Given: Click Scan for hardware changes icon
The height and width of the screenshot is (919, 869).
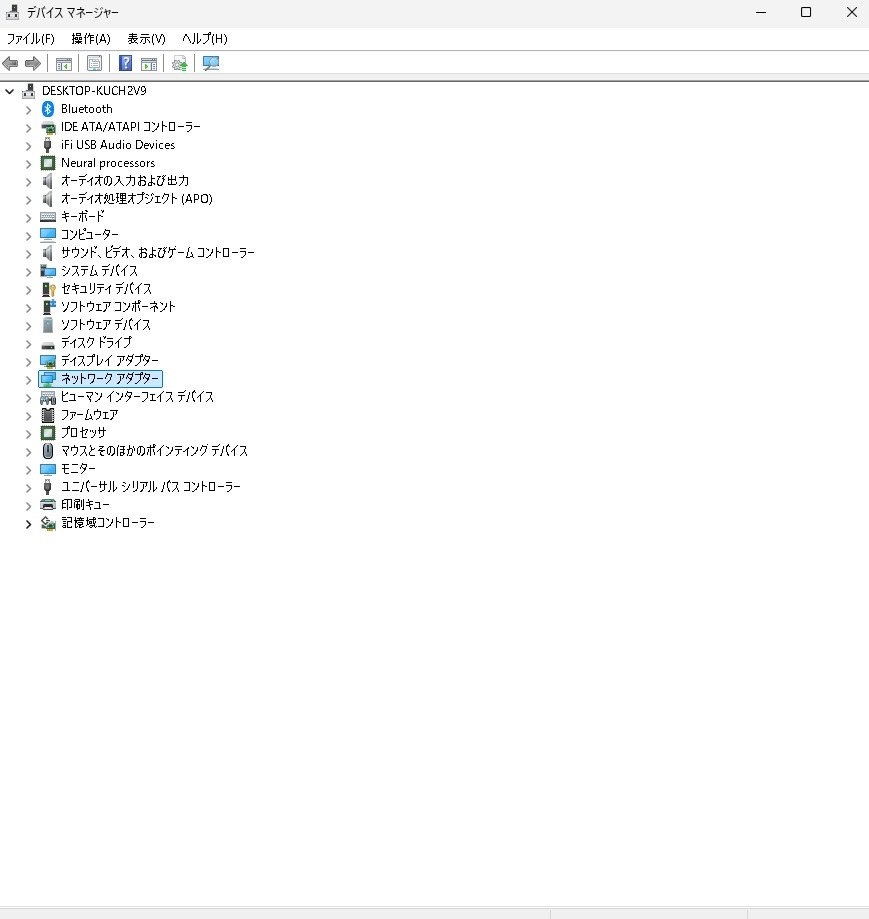Looking at the screenshot, I should (211, 64).
